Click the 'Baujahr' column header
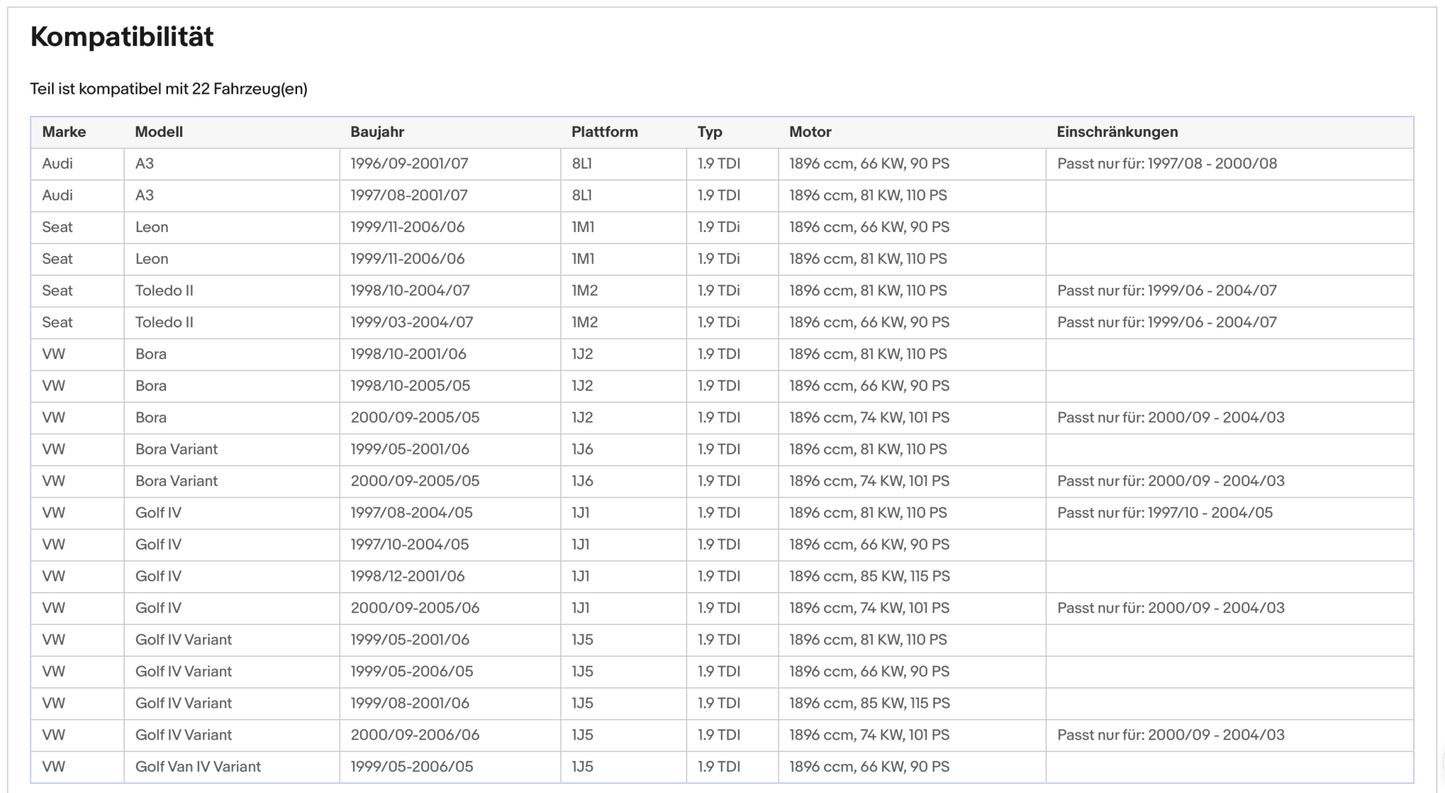Screen dimensions: 1445x793 click(x=377, y=132)
